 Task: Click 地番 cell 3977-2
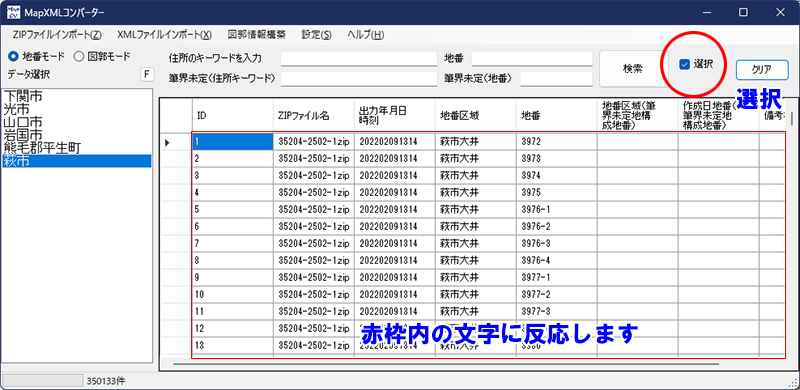tap(557, 295)
